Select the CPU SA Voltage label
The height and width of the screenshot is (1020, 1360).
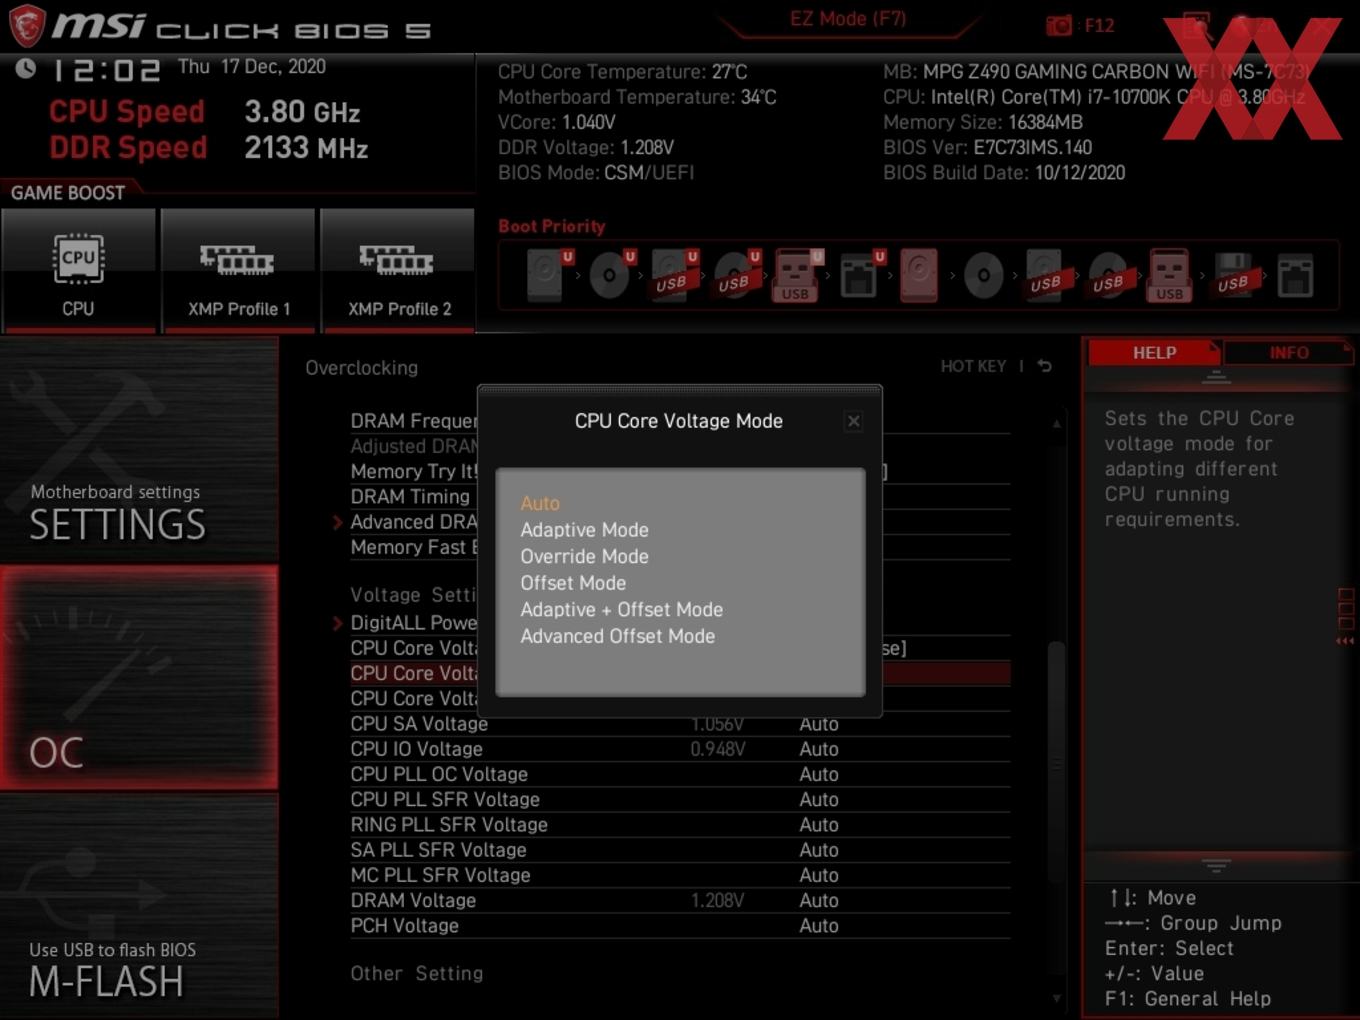point(419,724)
